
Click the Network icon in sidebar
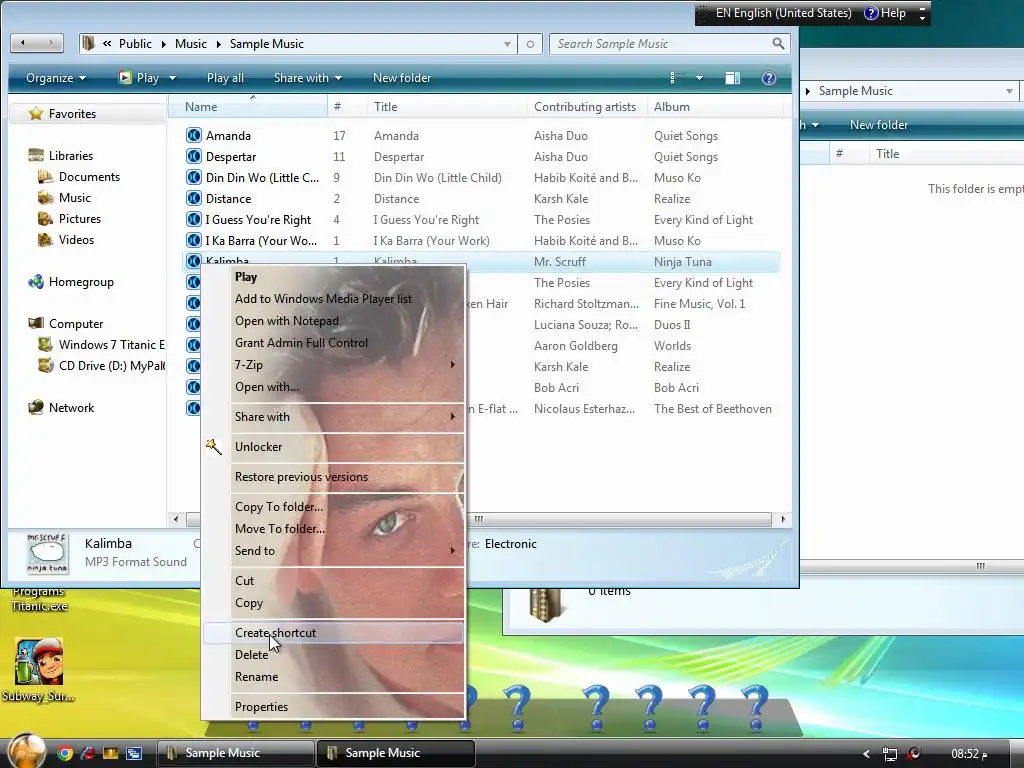[x=36, y=408]
